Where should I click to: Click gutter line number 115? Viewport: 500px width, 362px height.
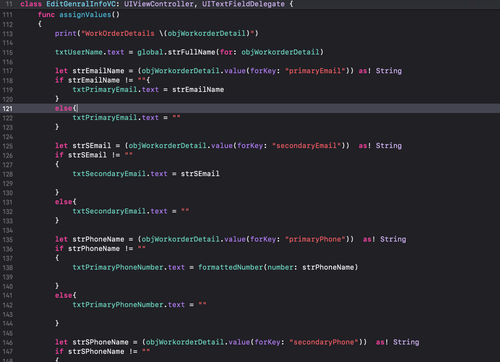7,53
